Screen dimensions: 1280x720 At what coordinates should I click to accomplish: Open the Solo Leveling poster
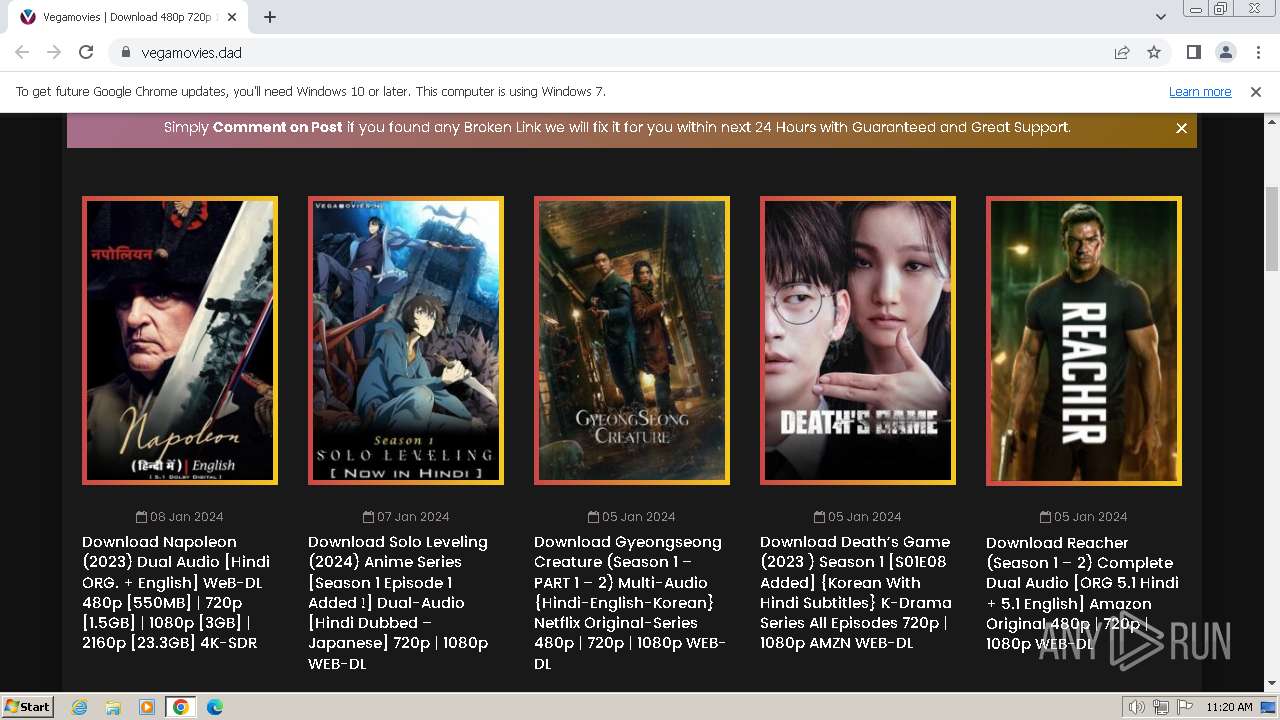[x=406, y=340]
